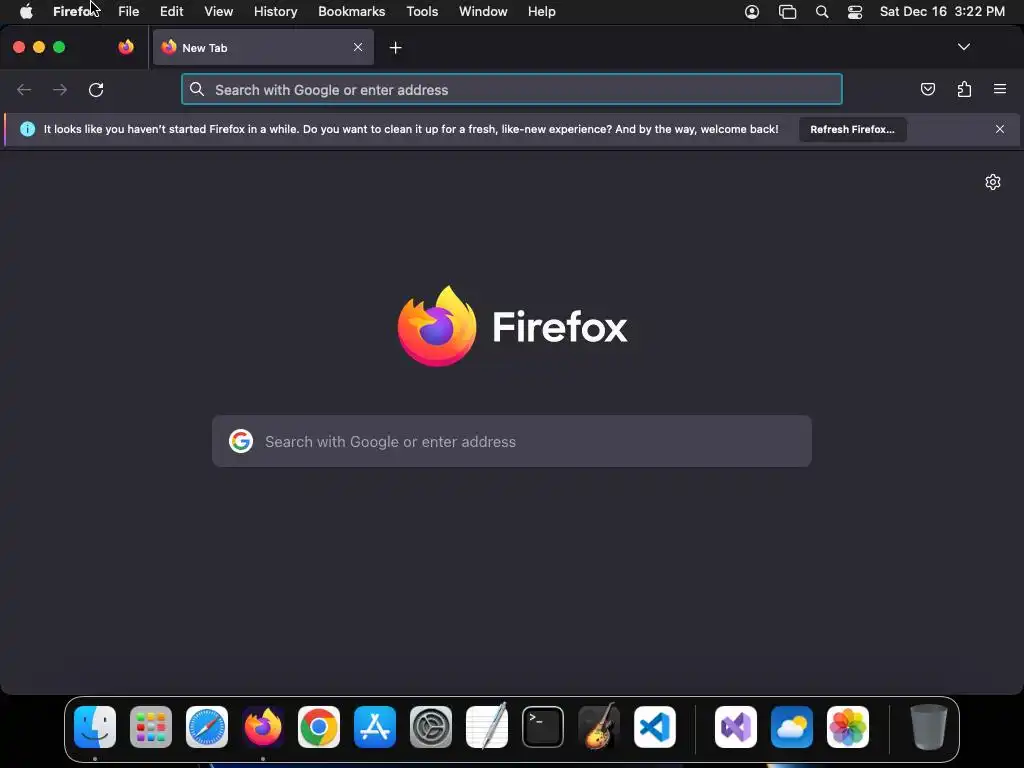Open App Store from the Dock
The width and height of the screenshot is (1024, 768).
click(375, 727)
